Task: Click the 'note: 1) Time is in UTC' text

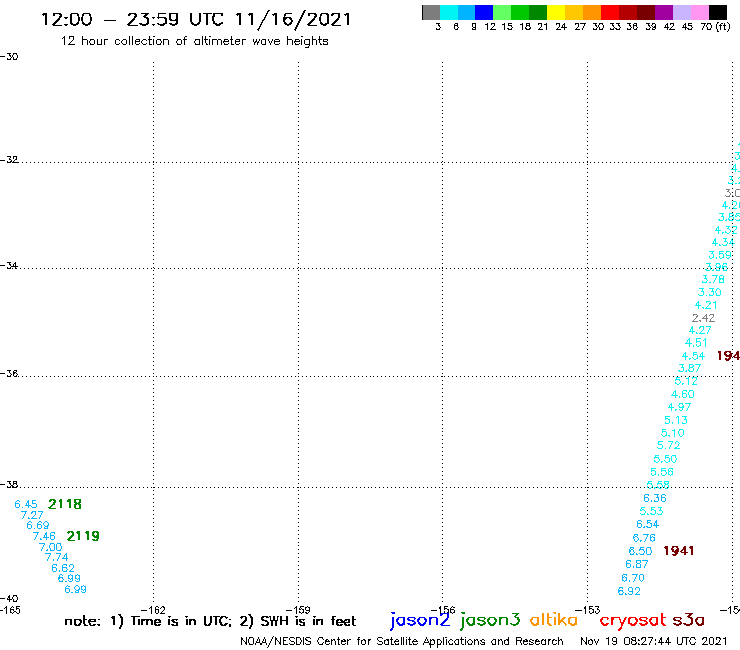Action: [x=148, y=621]
